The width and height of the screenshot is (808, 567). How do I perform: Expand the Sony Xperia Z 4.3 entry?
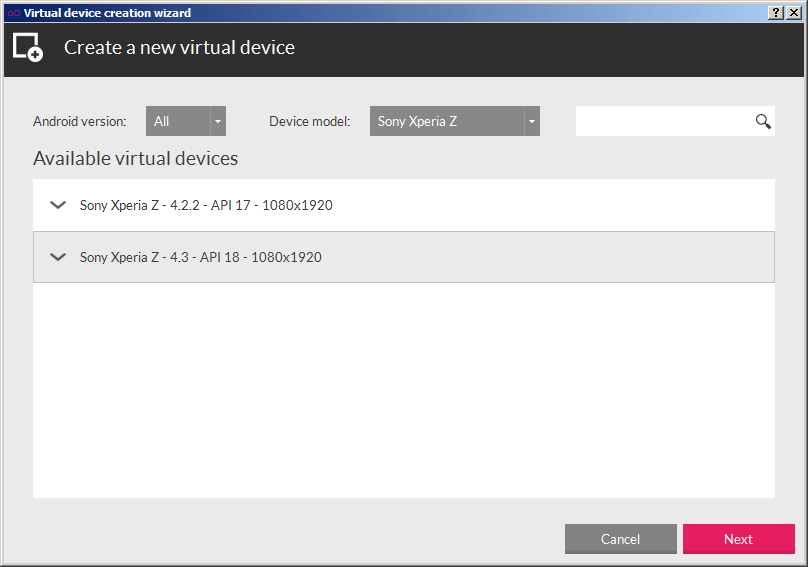(58, 257)
